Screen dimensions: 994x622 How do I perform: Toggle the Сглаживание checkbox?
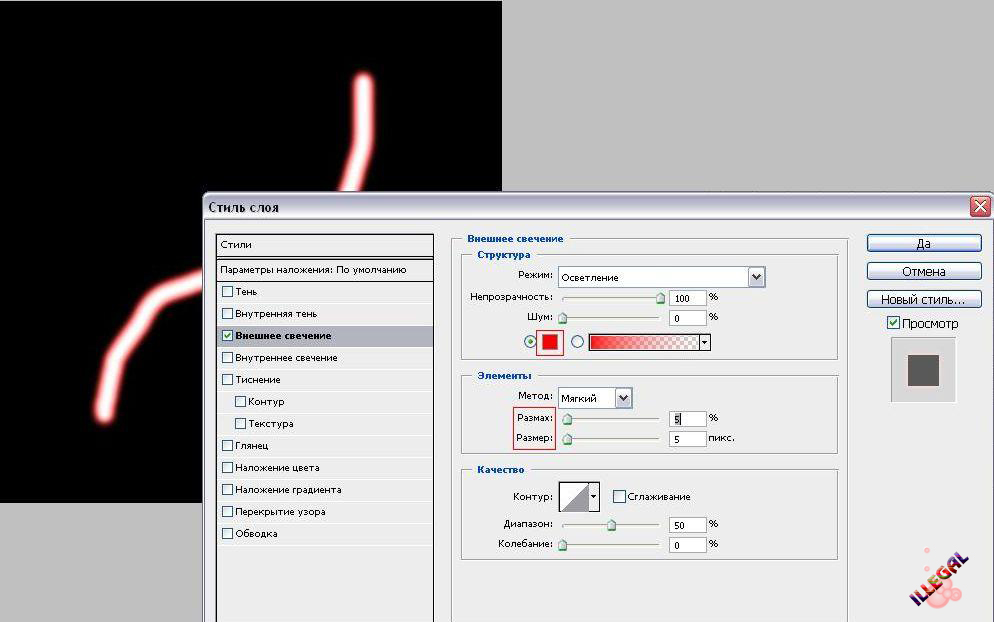point(620,497)
